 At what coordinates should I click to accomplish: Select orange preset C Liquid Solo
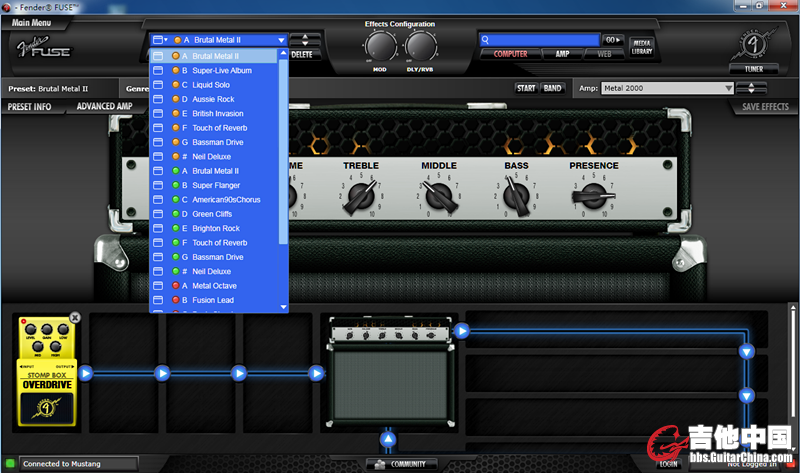(x=214, y=85)
